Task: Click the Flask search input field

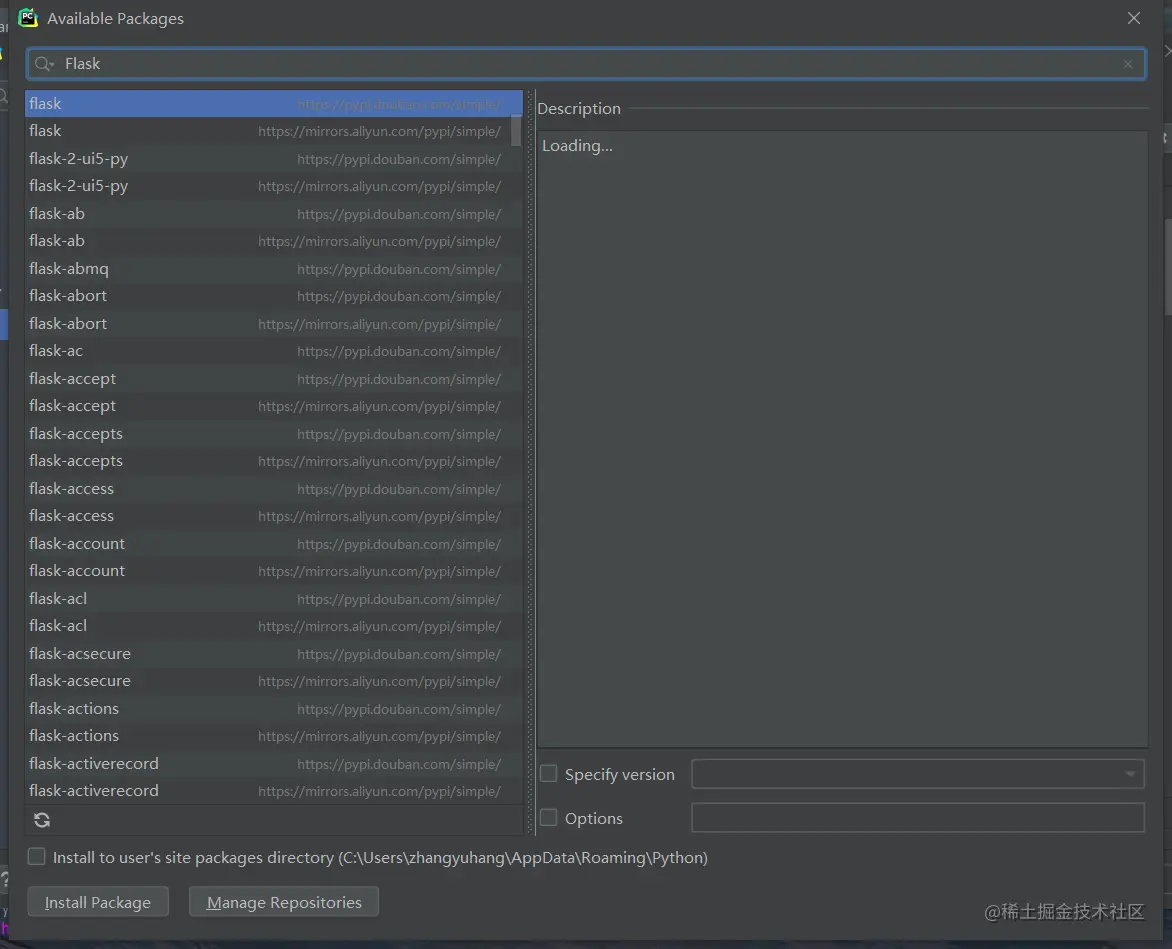Action: [x=586, y=64]
